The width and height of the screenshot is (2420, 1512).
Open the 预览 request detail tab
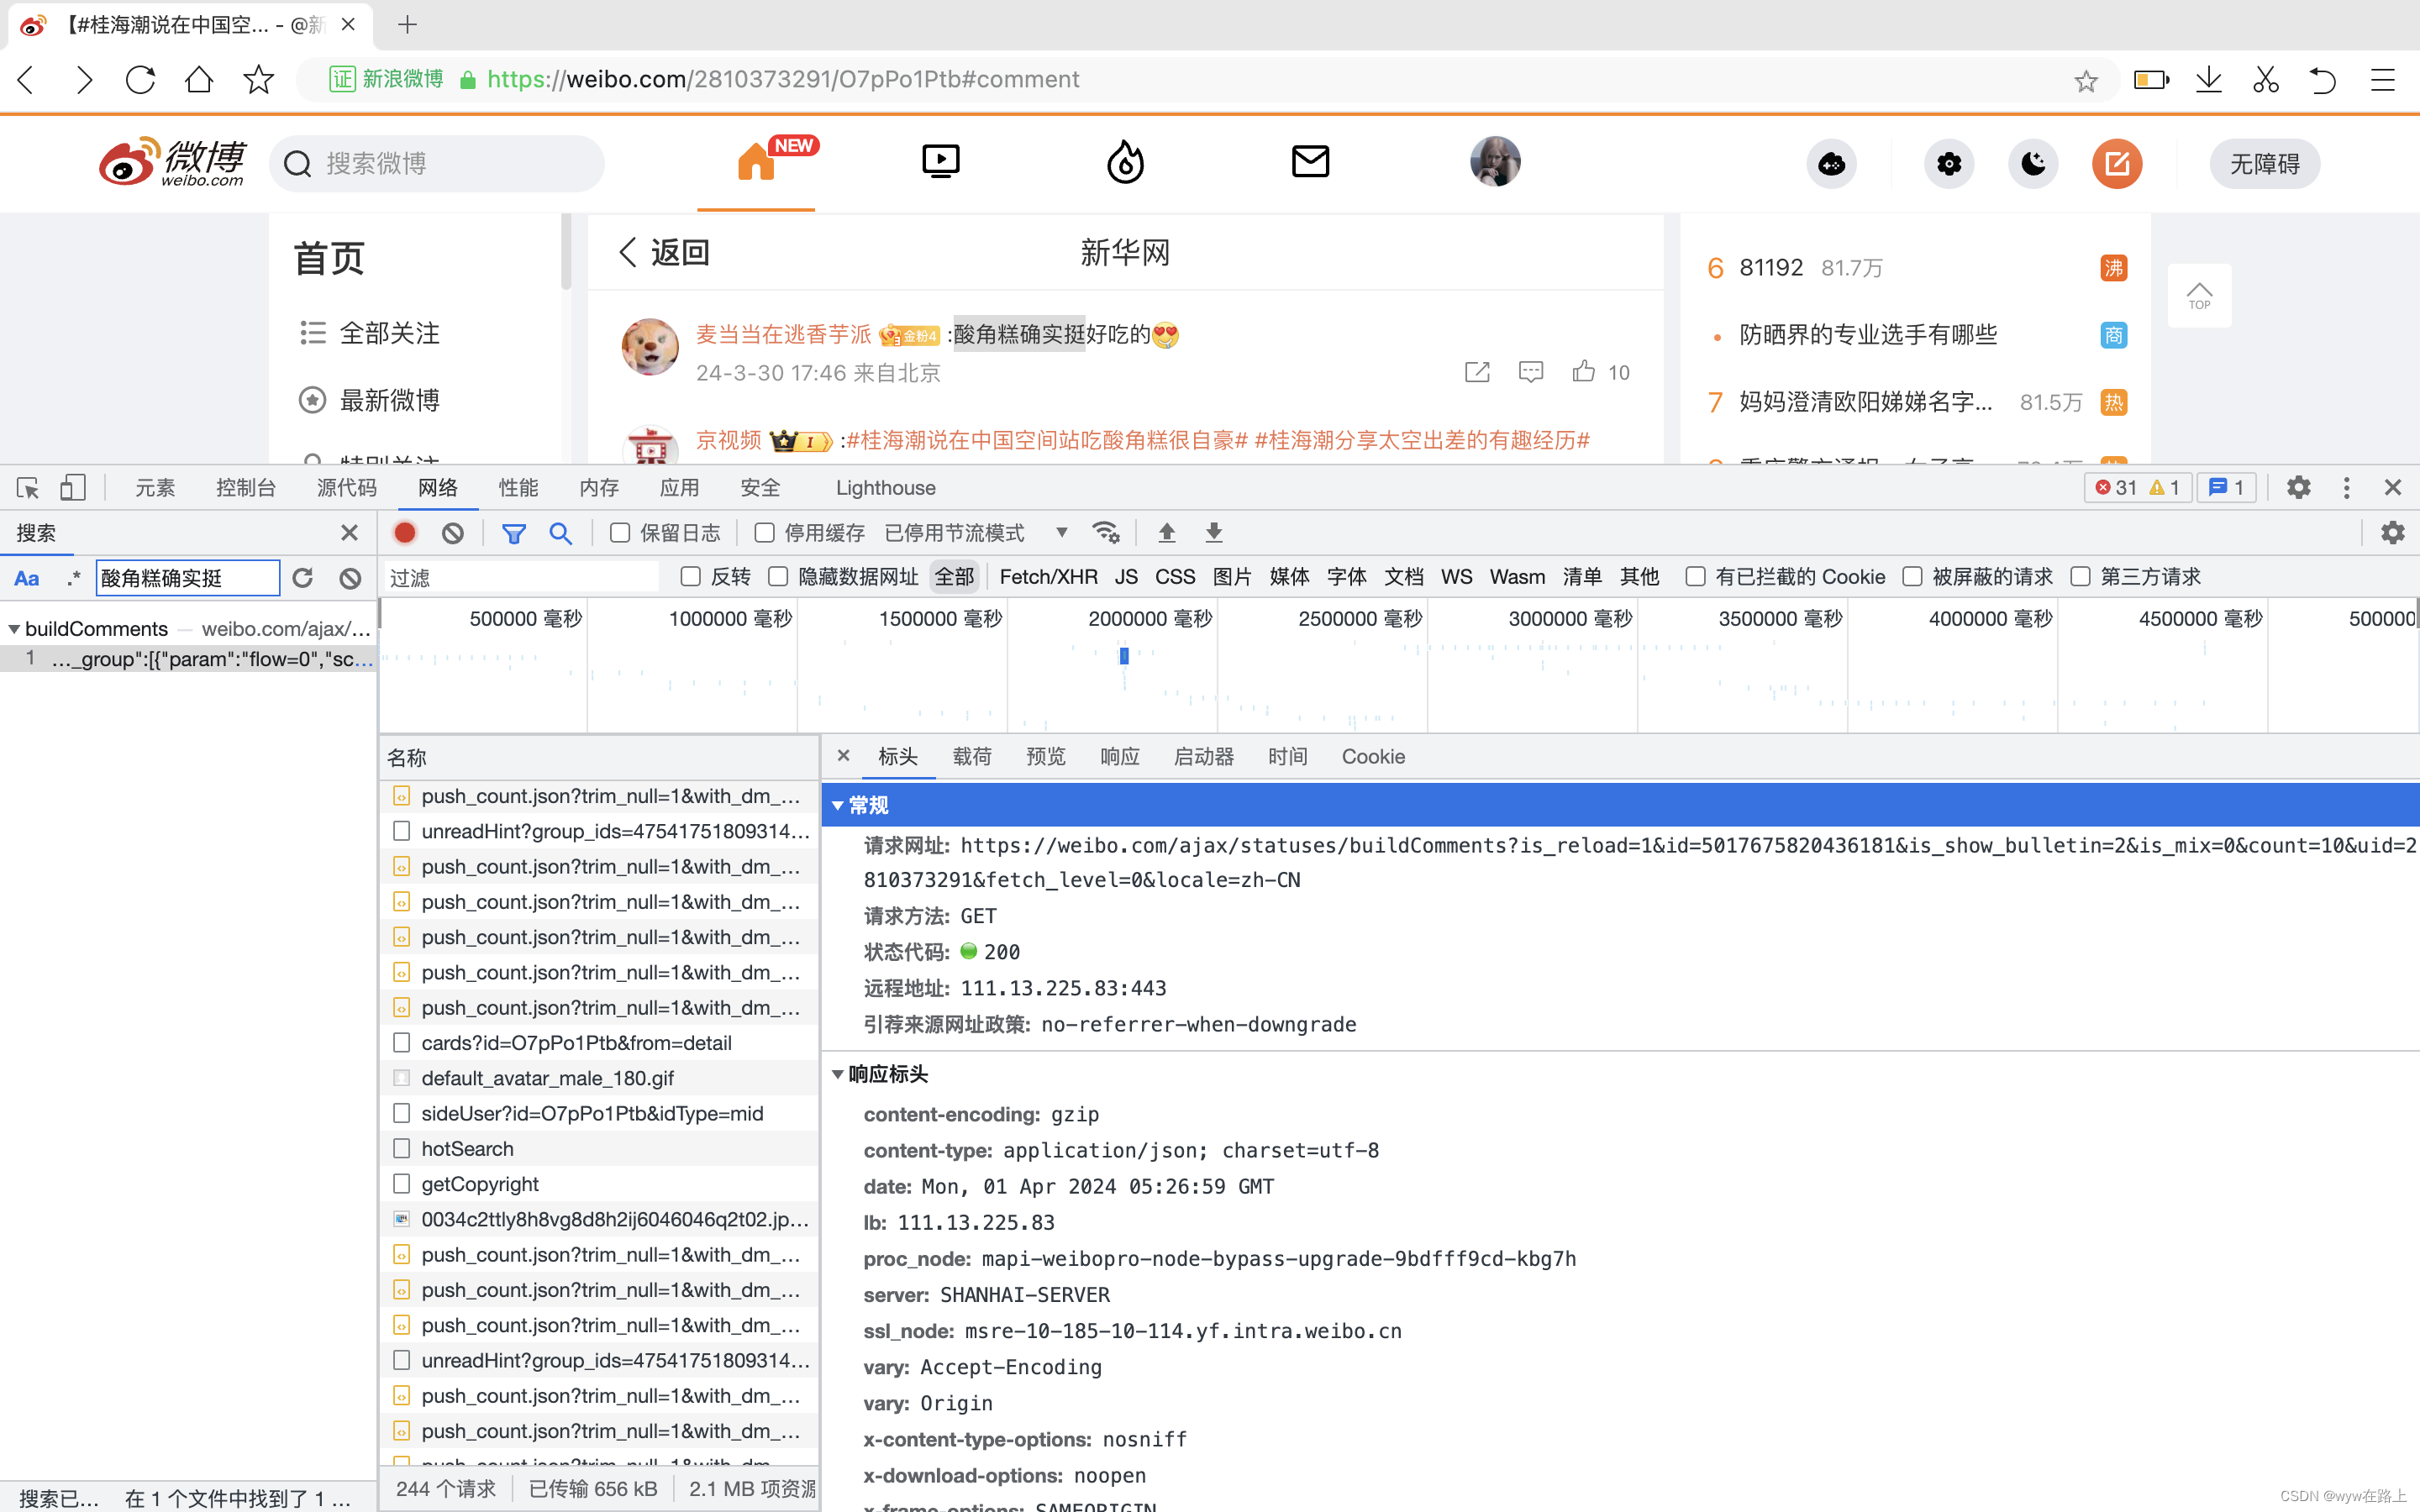coord(1045,757)
